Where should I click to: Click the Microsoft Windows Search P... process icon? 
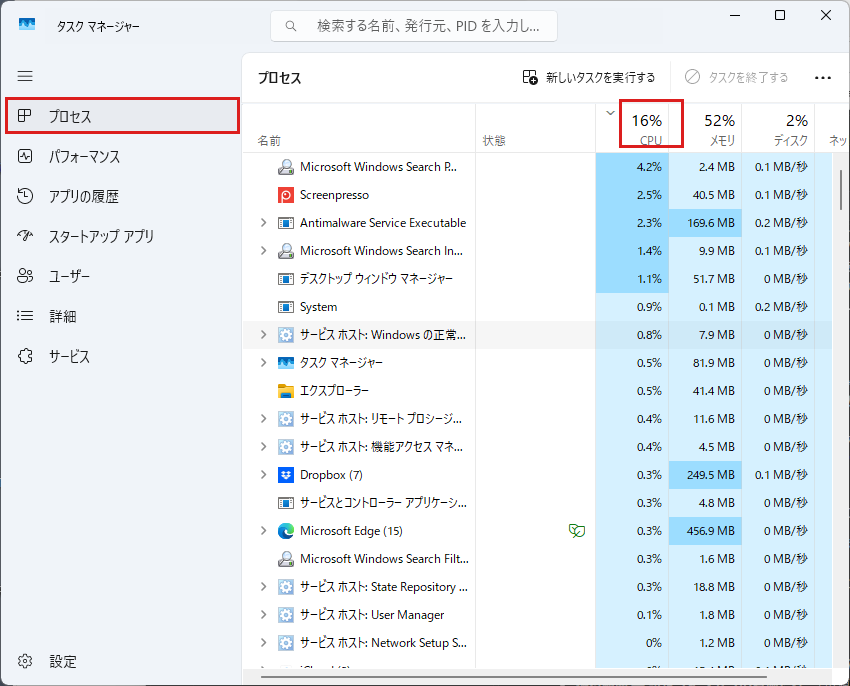[x=286, y=166]
